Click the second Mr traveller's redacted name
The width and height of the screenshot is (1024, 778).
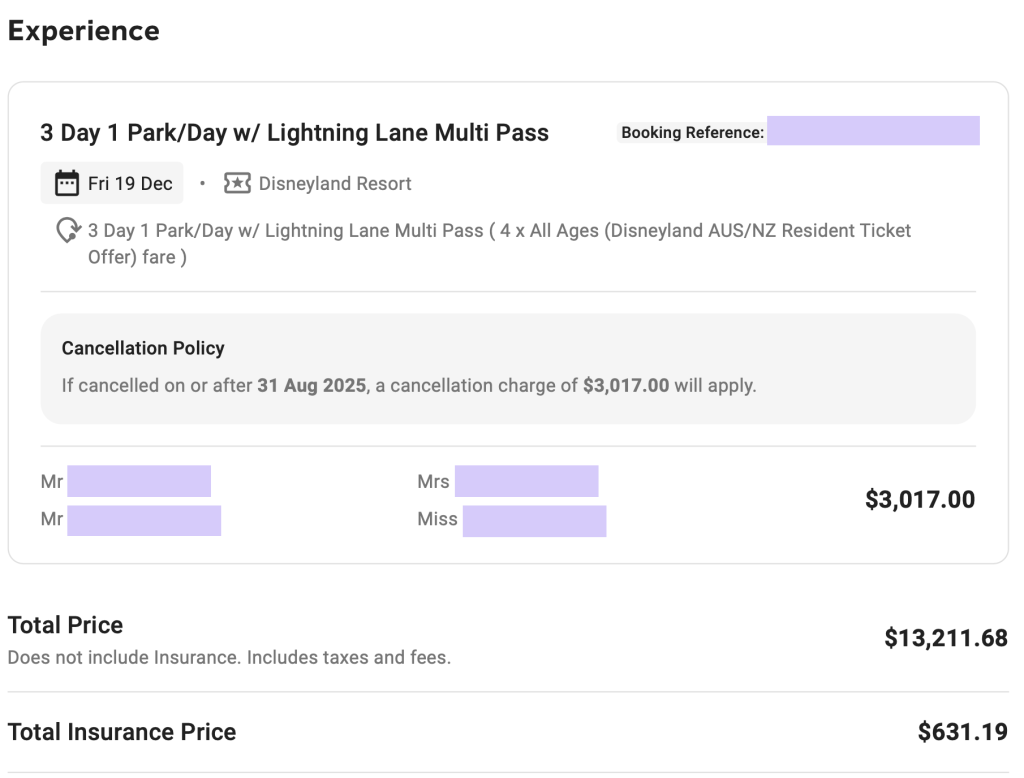tap(144, 520)
